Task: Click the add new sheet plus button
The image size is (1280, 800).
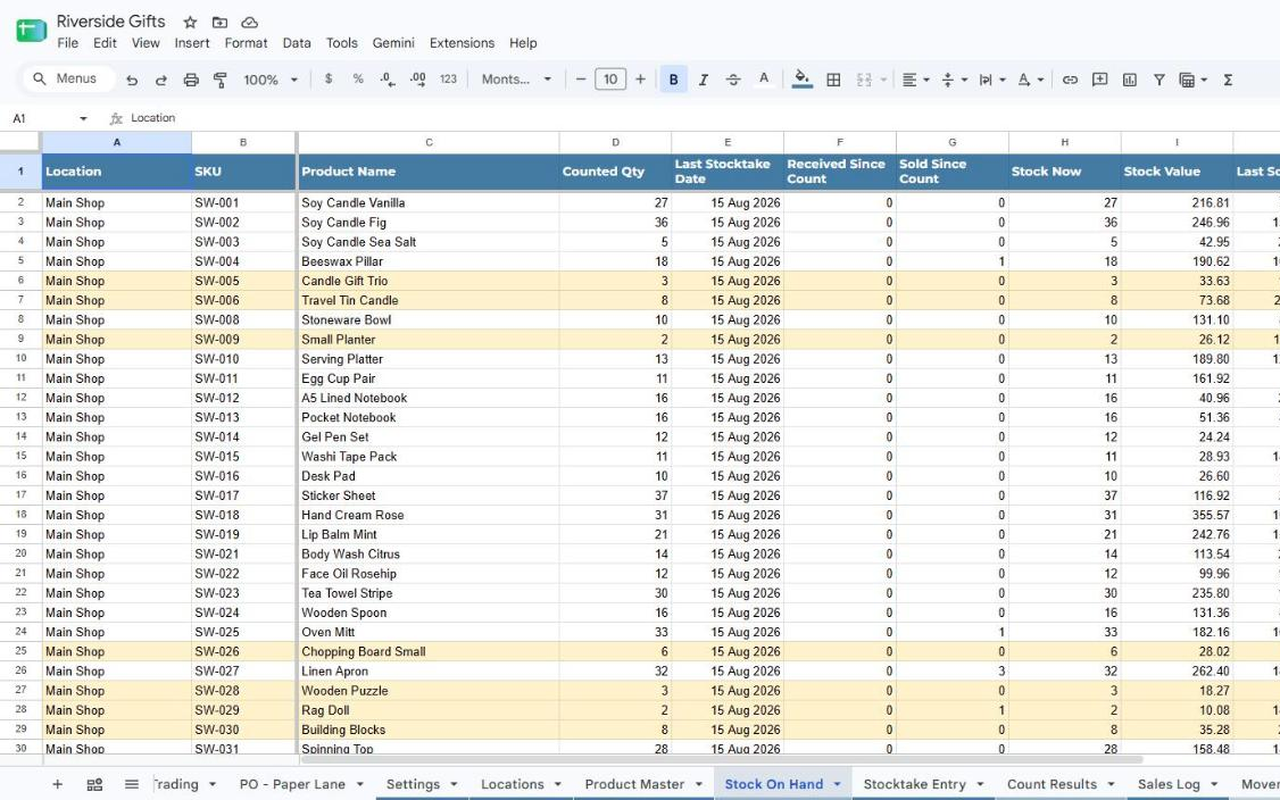Action: pos(57,785)
